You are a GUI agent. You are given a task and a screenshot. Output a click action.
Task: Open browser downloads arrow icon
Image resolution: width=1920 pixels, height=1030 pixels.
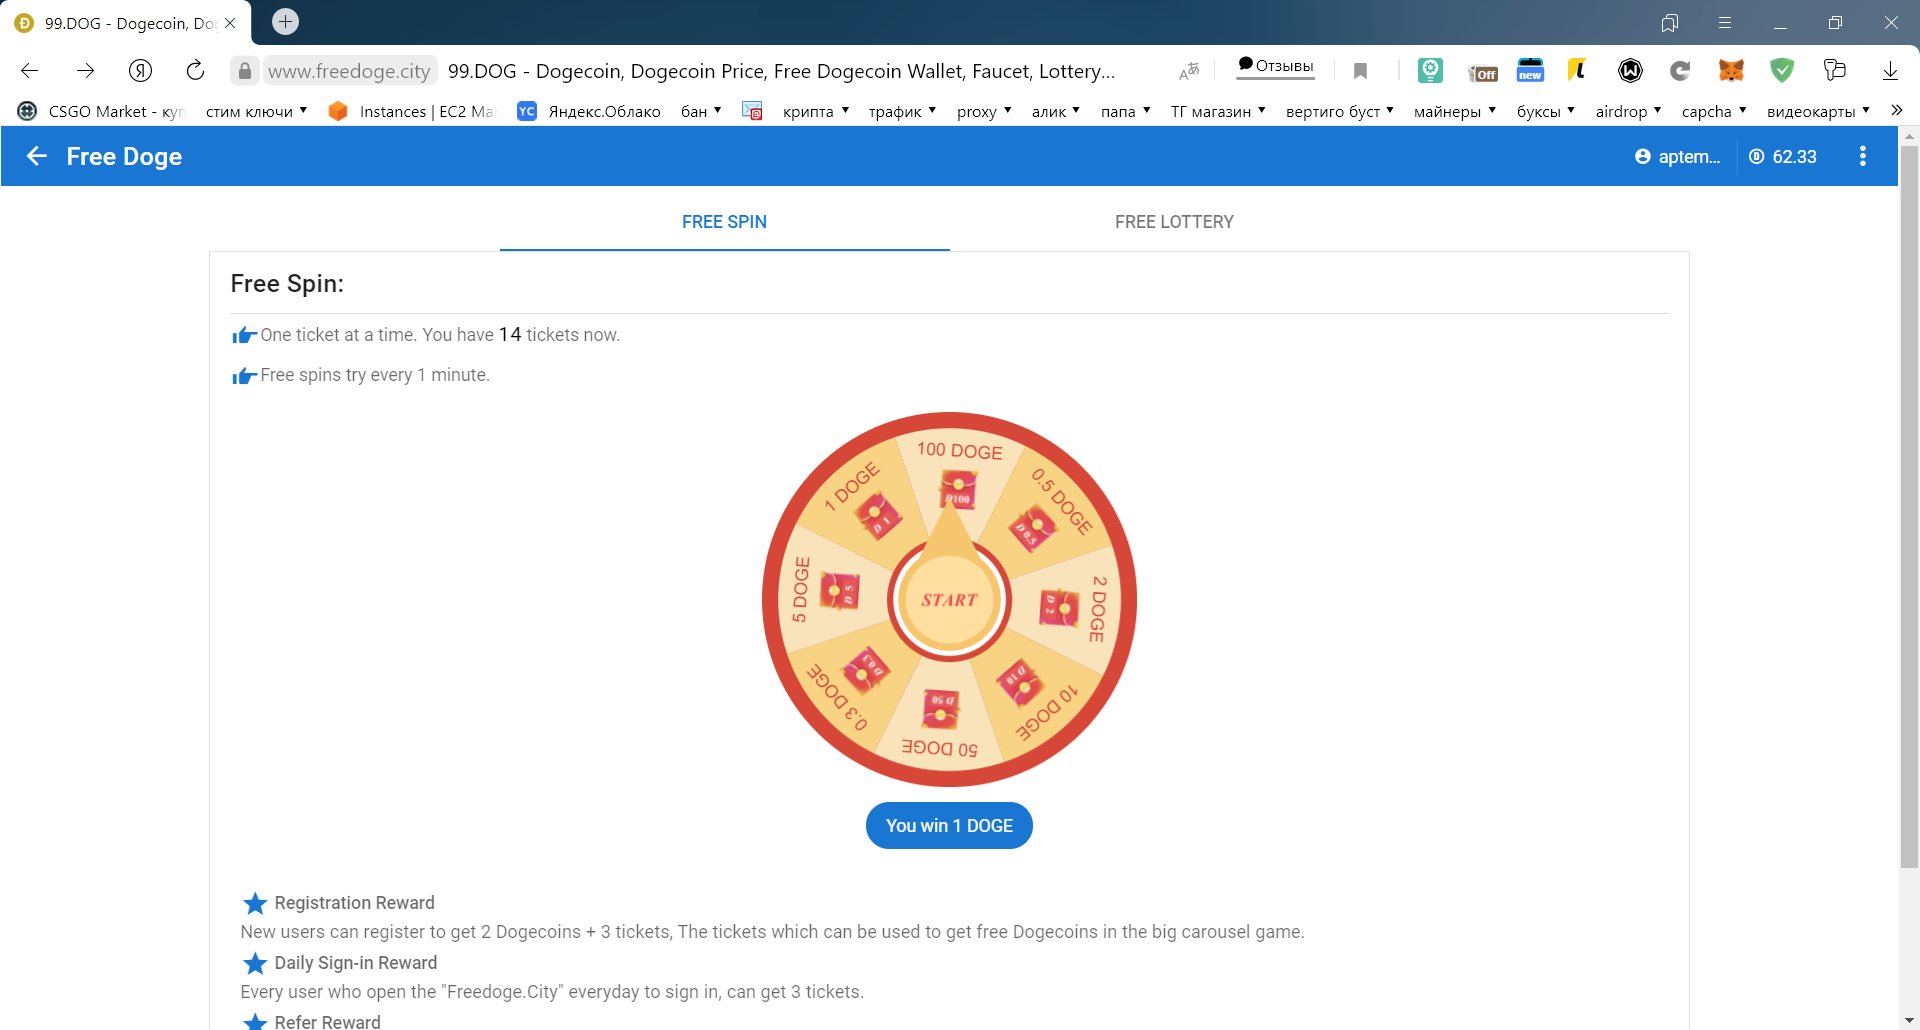tap(1890, 70)
